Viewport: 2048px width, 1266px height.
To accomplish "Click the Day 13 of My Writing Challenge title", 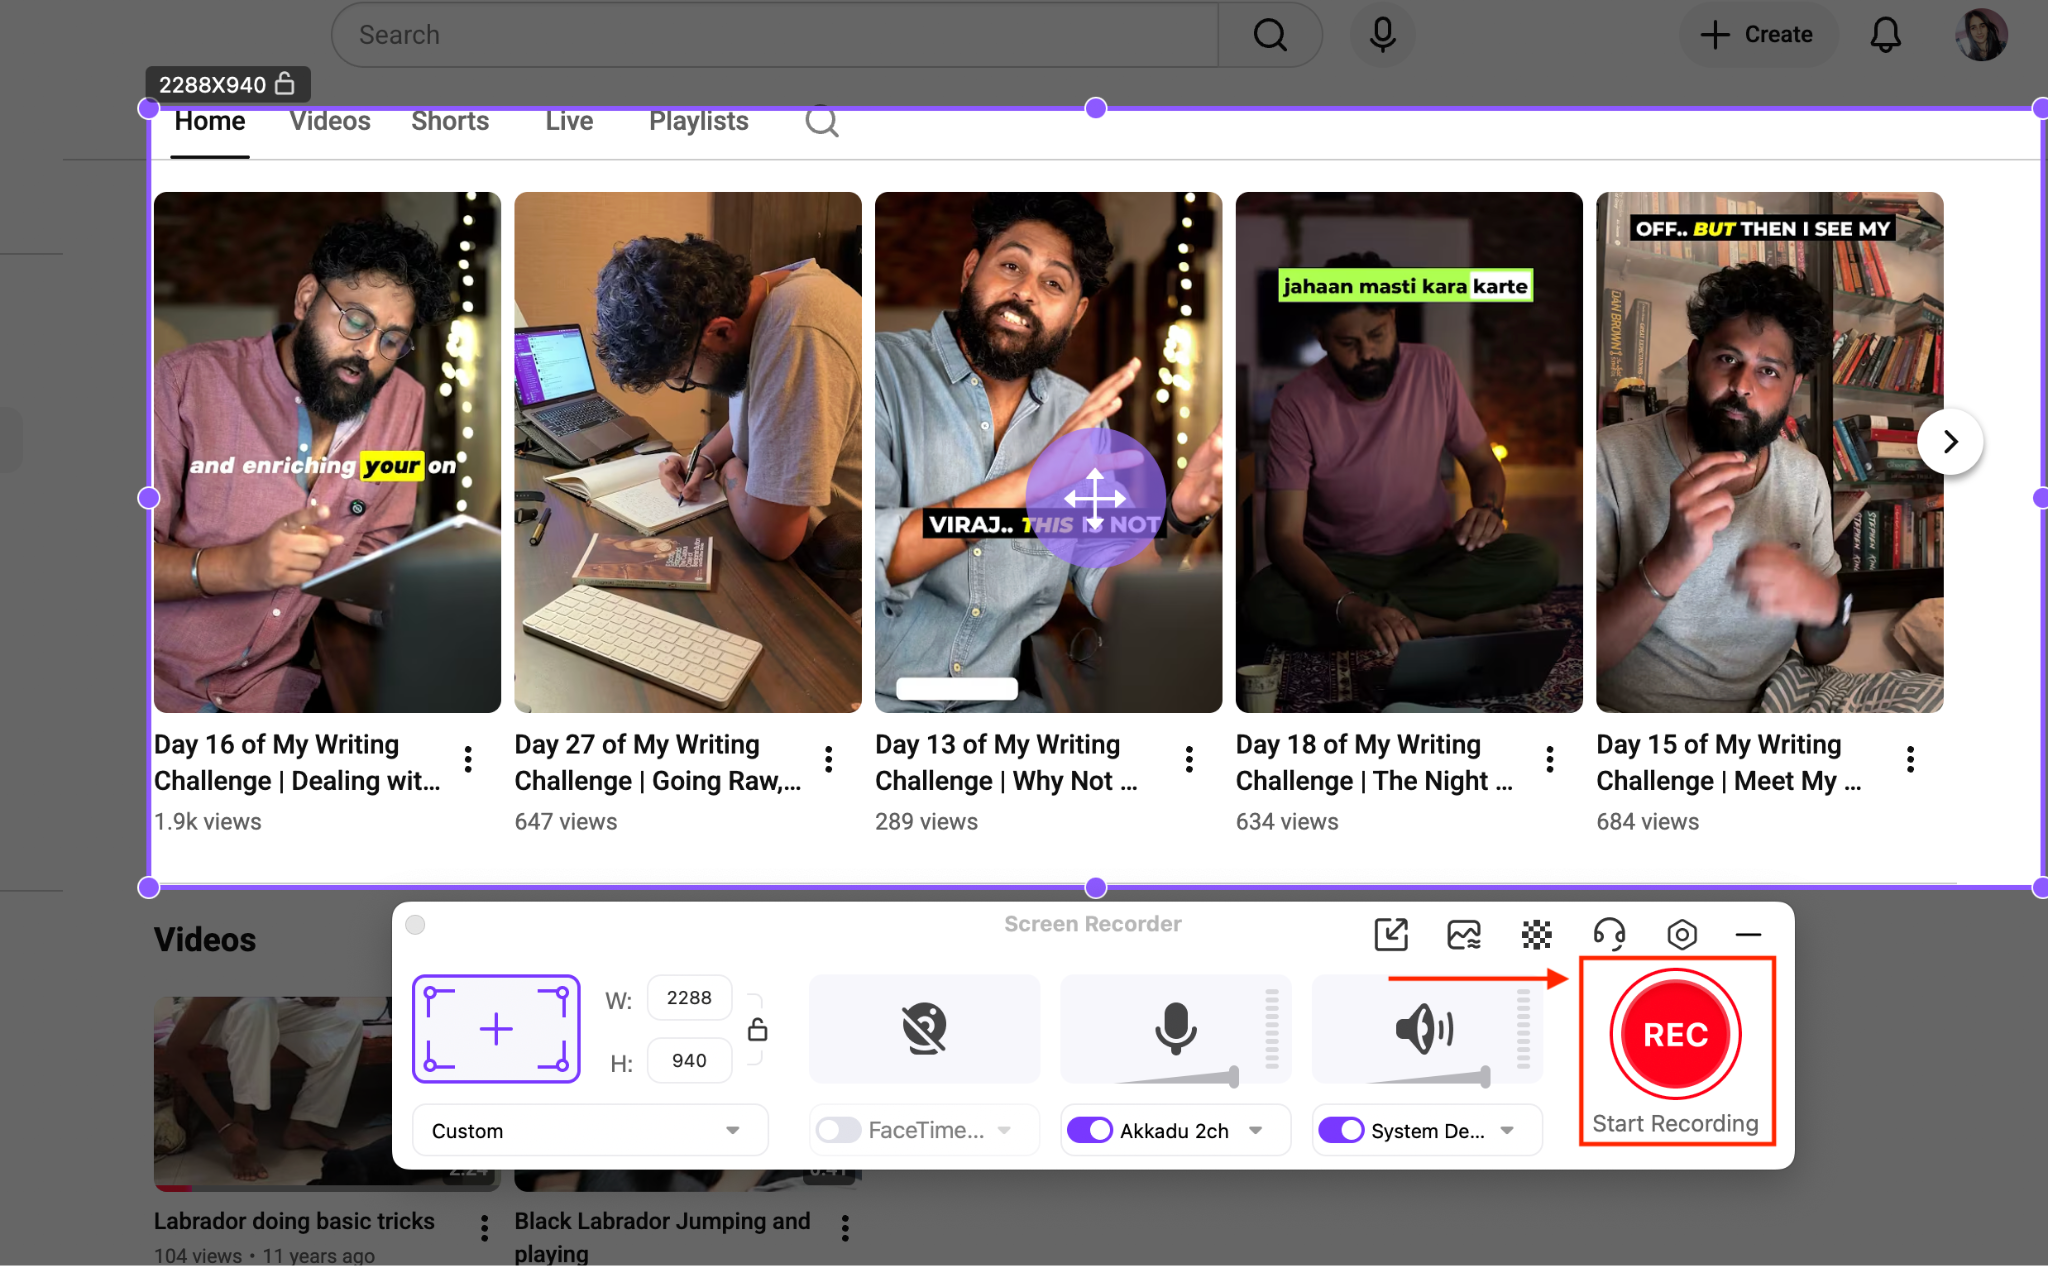I will coord(1006,763).
